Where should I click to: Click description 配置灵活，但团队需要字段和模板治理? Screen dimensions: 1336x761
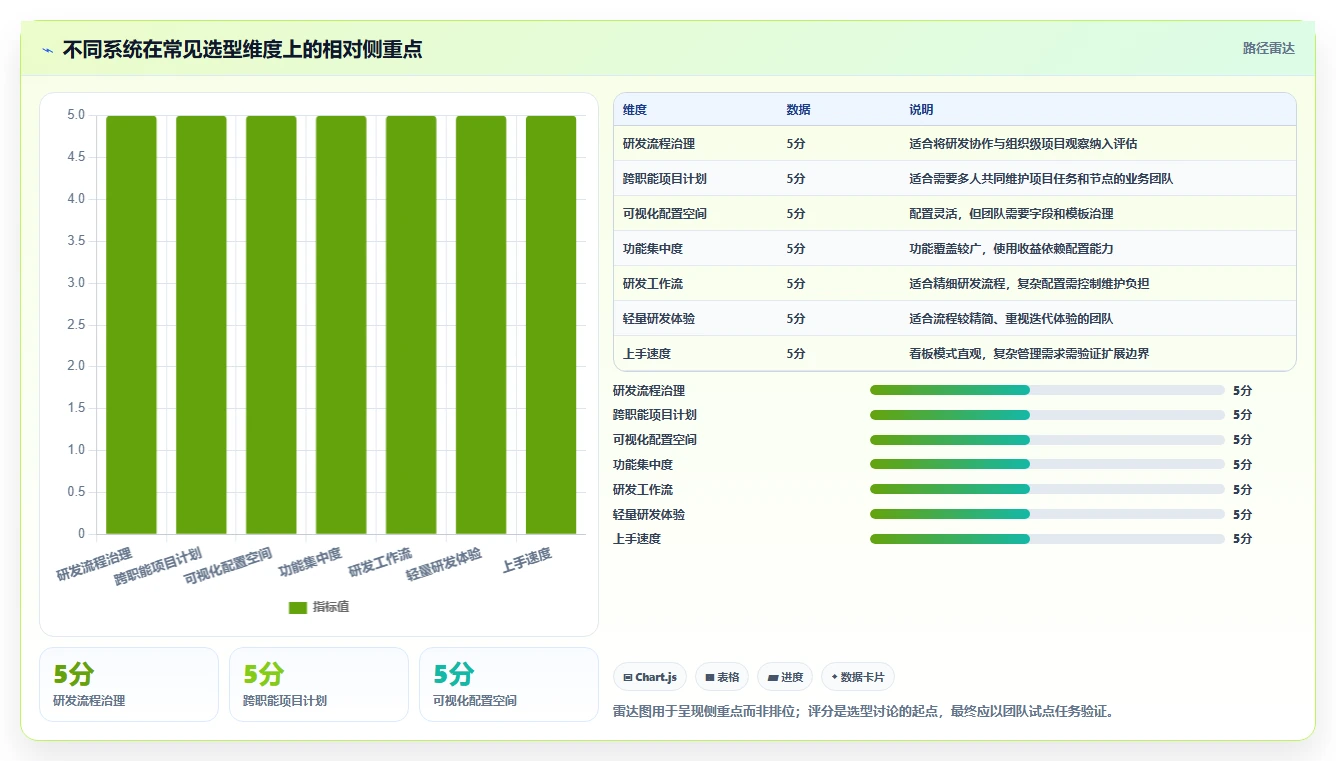[1011, 214]
